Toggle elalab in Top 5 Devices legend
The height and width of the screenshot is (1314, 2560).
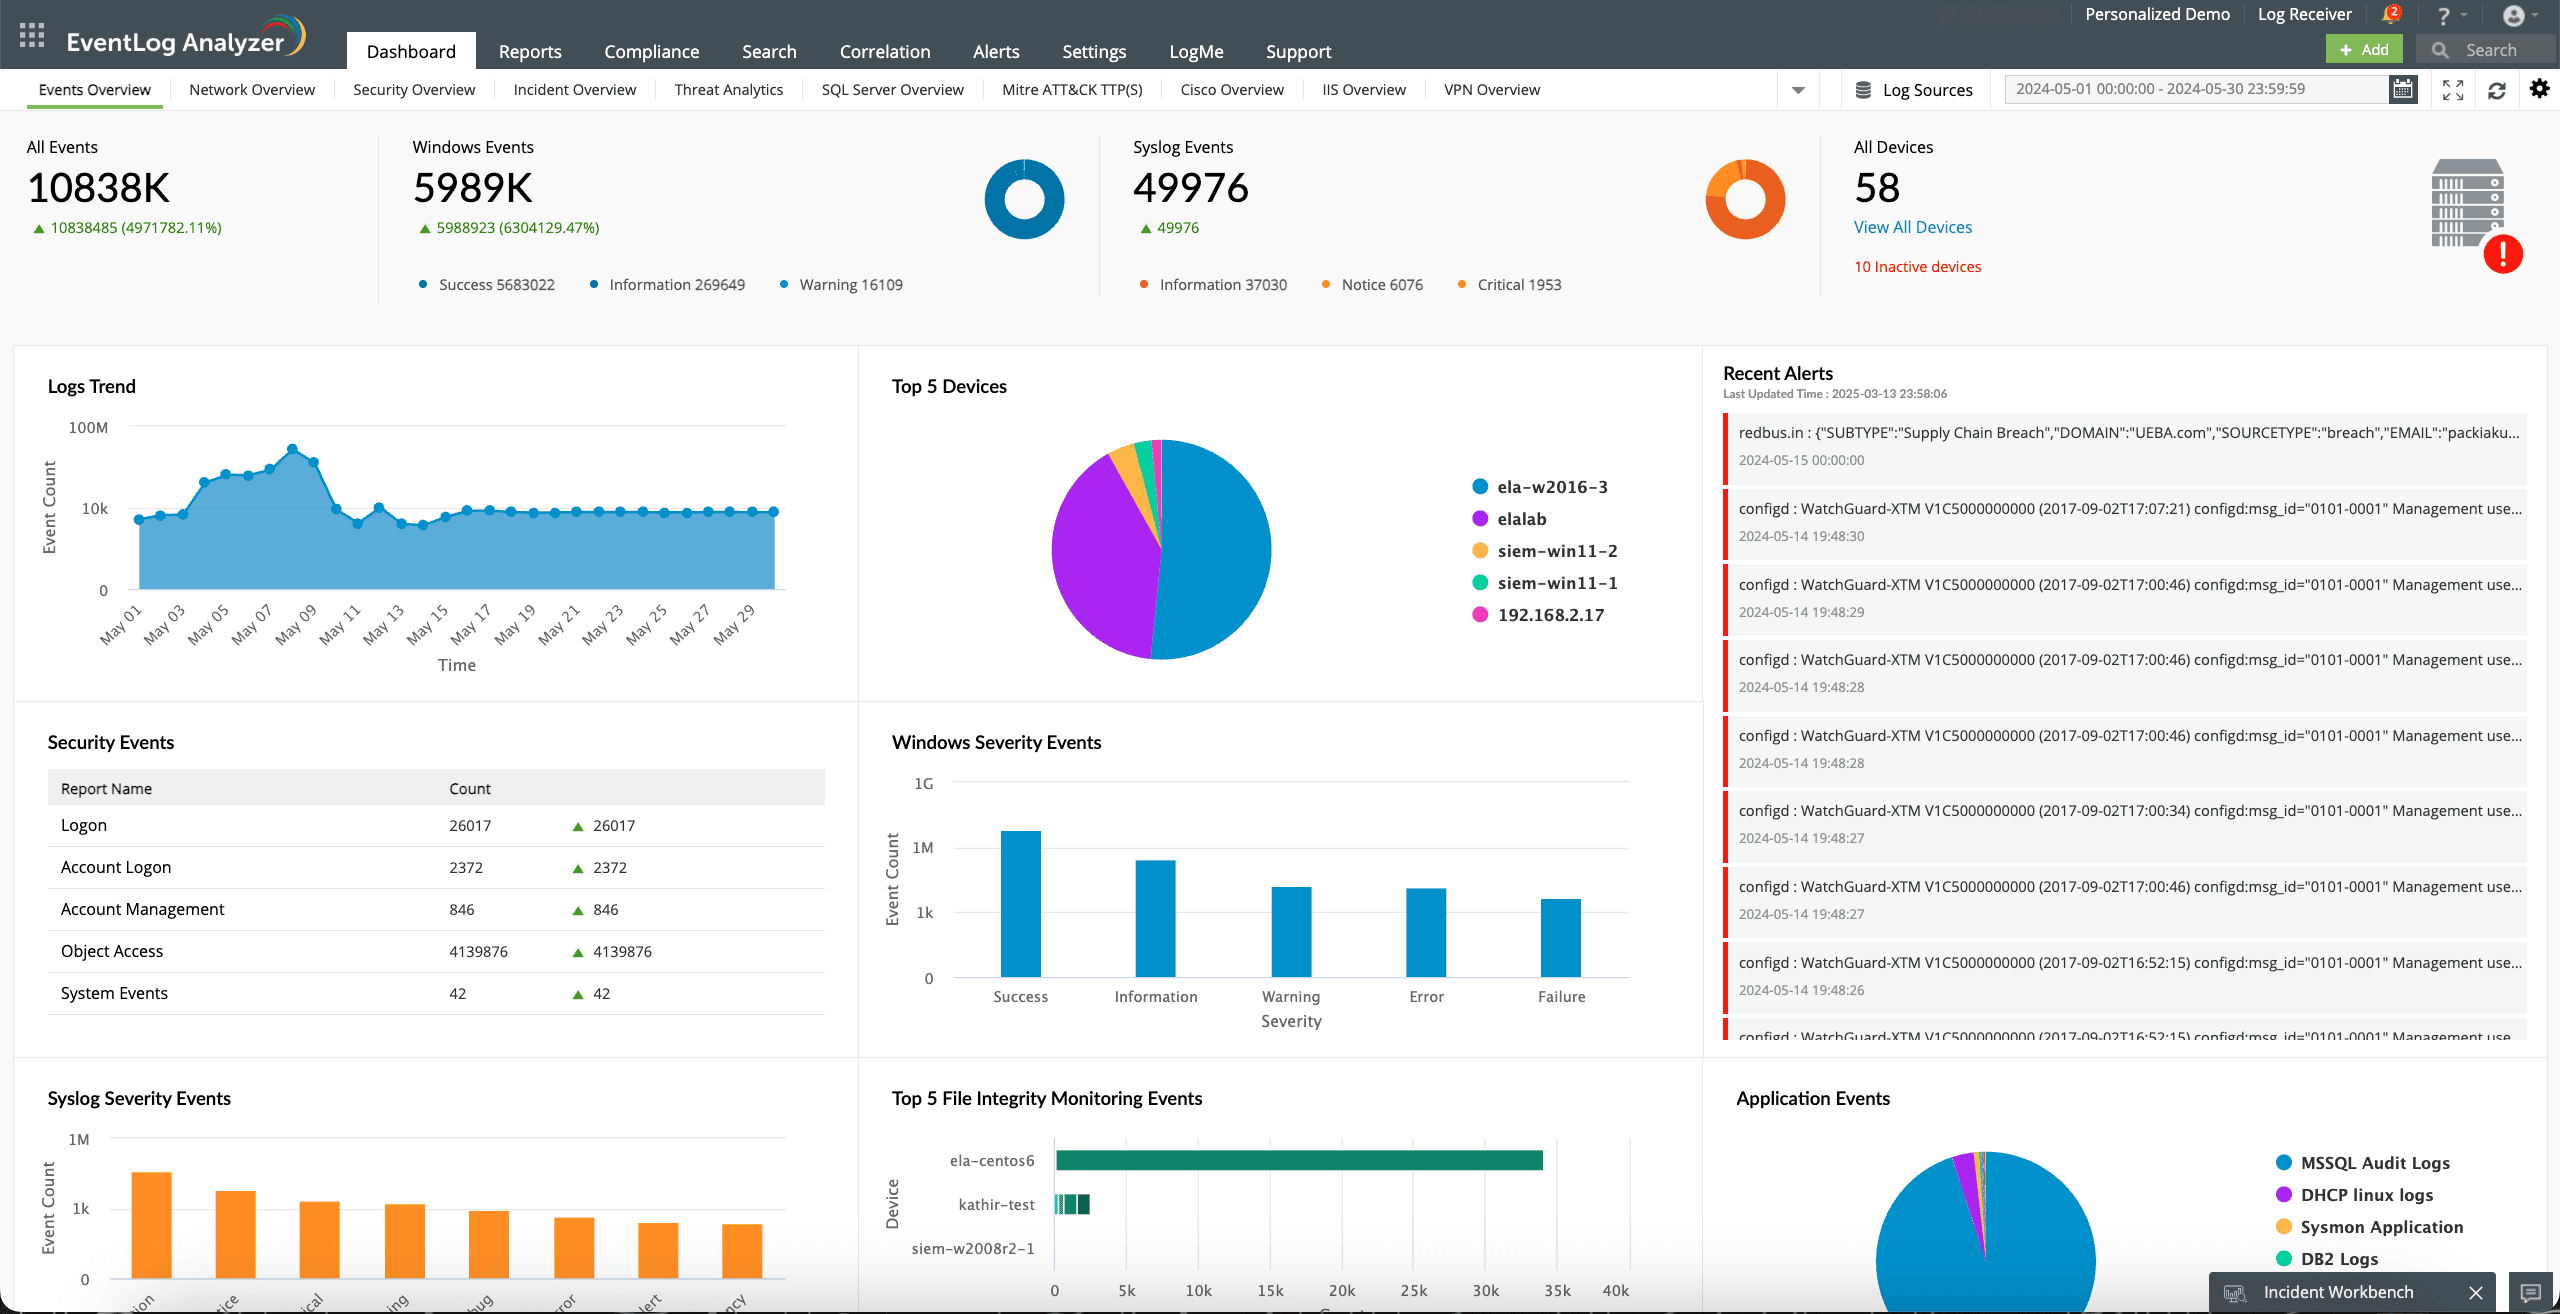click(x=1520, y=518)
